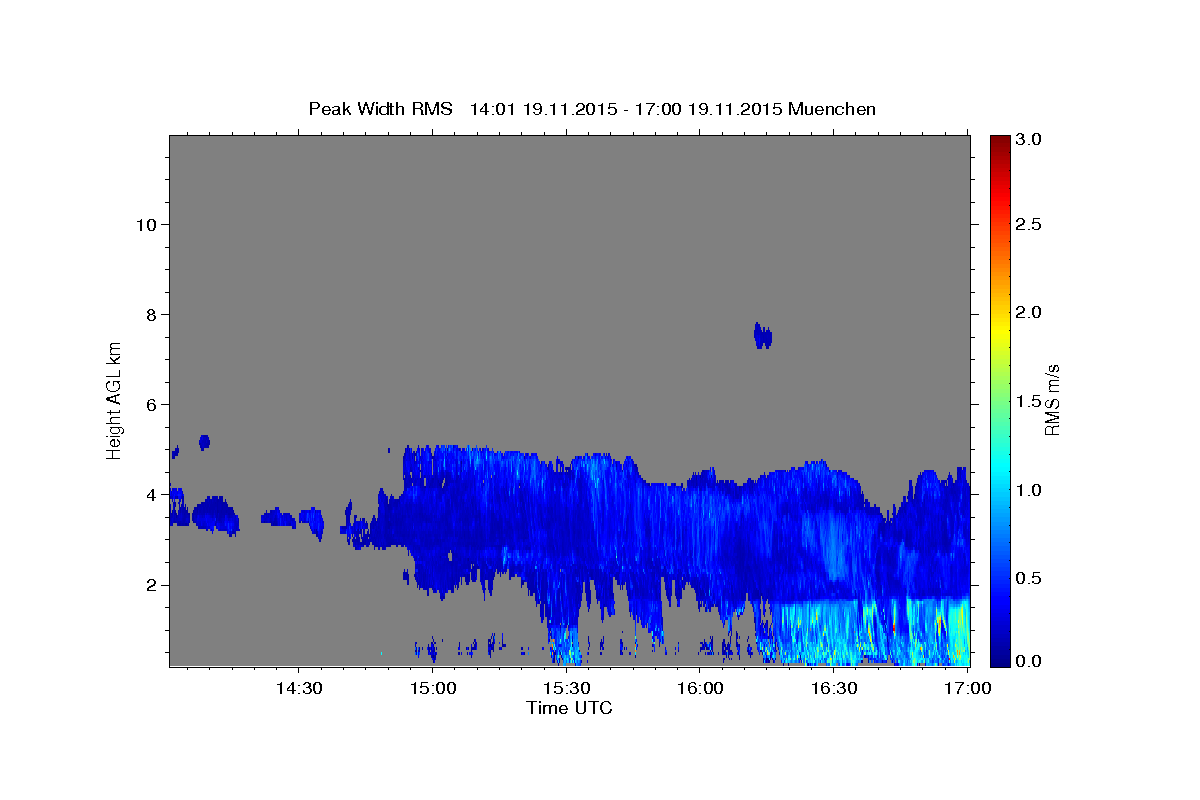
Task: Click the height tick label 2
Action: [x=151, y=585]
